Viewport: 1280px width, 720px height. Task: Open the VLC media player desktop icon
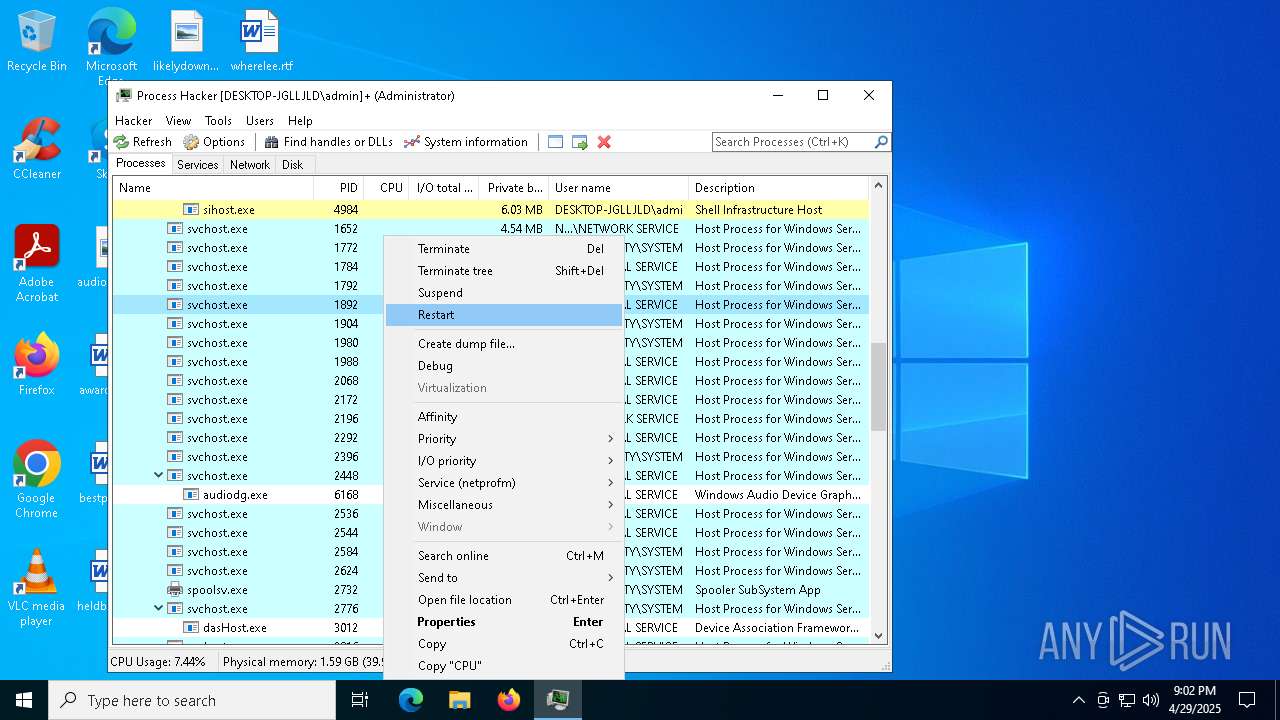click(37, 588)
